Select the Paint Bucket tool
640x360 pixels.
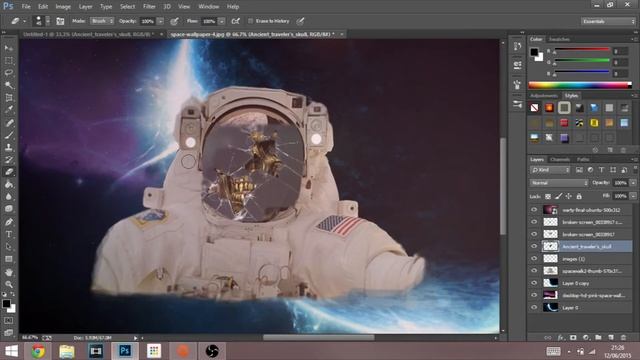point(9,184)
